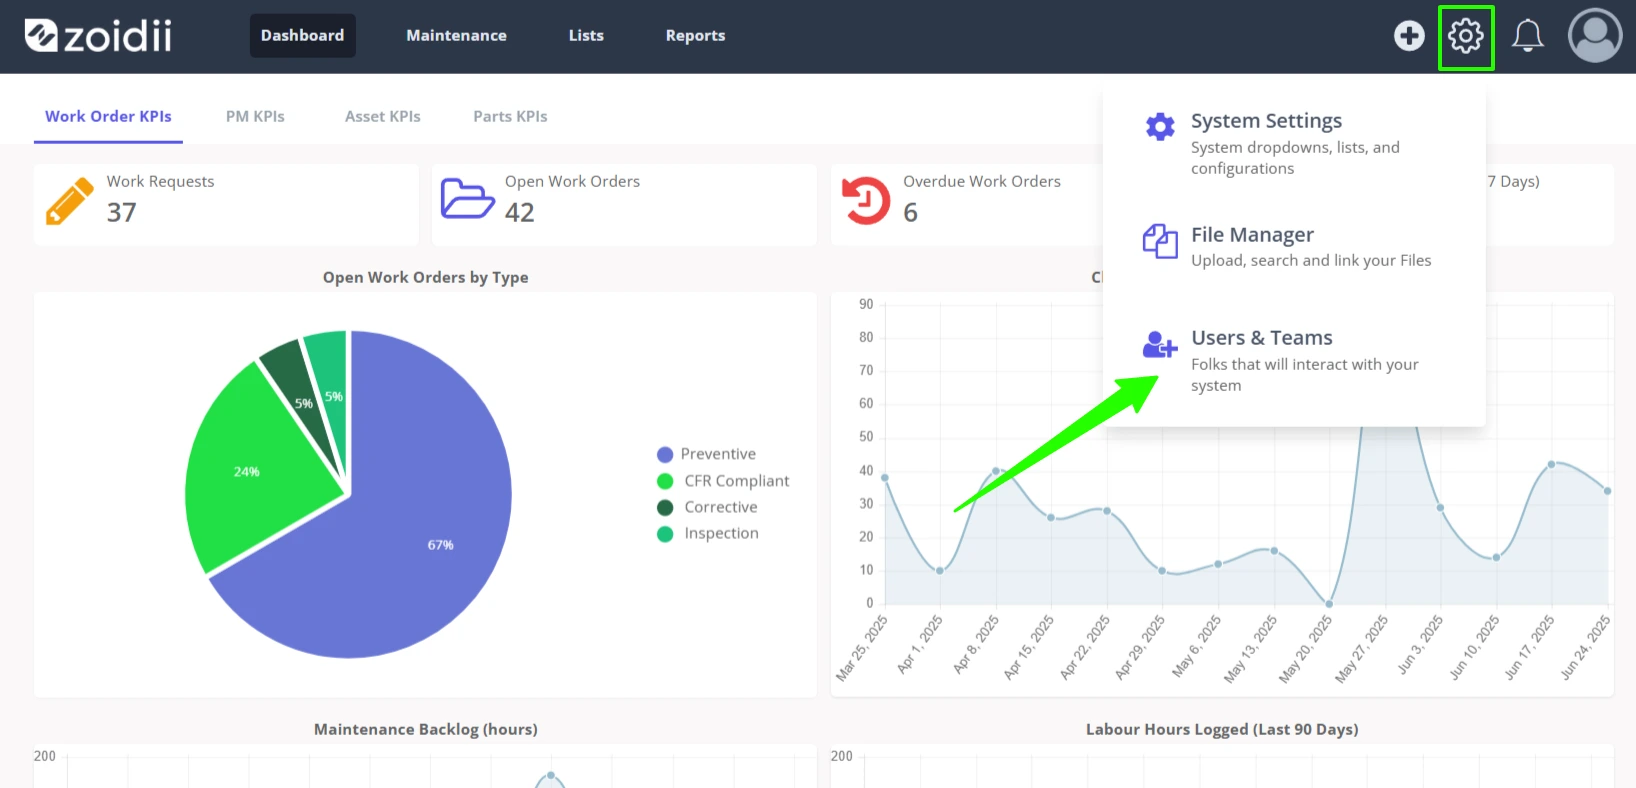Screen dimensions: 1636x788
Task: Switch to the Parts KPIs tab
Action: (x=510, y=117)
